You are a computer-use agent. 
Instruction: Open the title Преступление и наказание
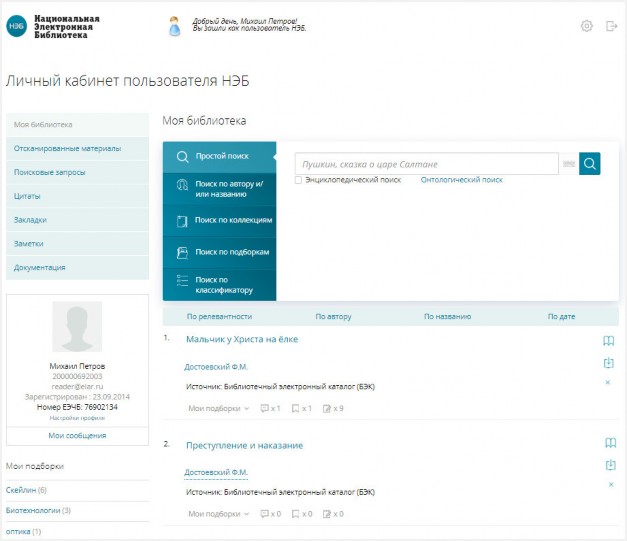click(x=245, y=446)
